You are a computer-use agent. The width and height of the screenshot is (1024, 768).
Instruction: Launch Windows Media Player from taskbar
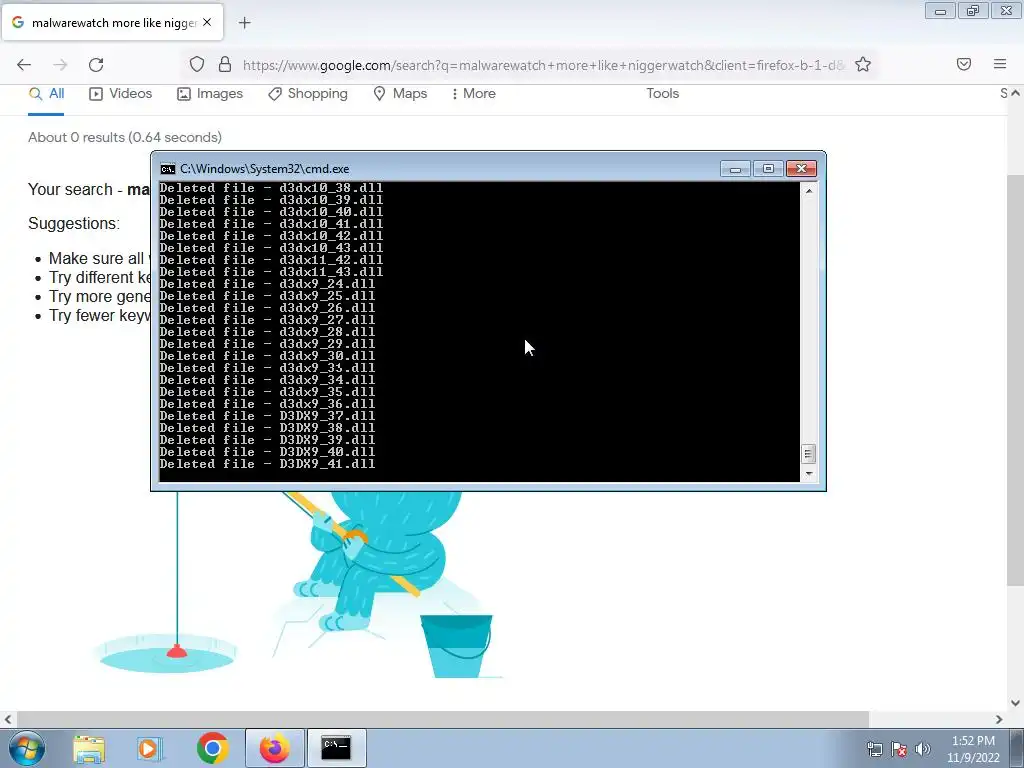coord(150,748)
